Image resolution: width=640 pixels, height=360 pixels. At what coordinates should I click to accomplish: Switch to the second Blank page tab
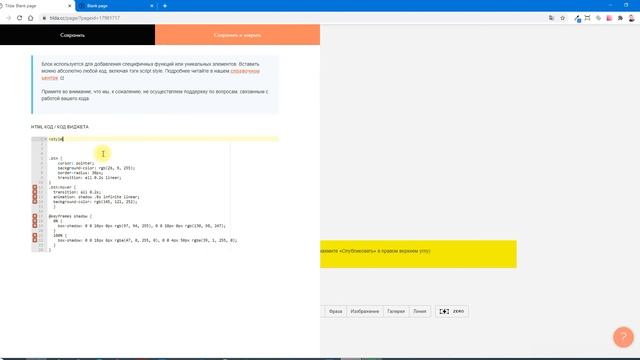point(115,6)
